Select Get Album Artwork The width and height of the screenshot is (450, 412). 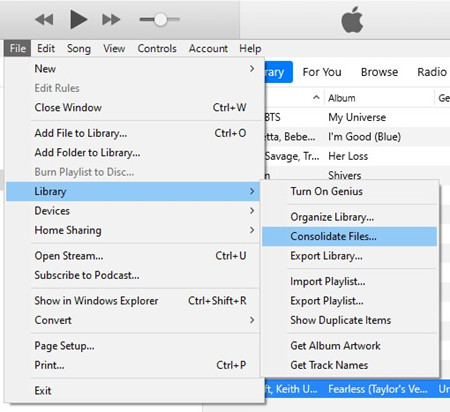point(349,346)
